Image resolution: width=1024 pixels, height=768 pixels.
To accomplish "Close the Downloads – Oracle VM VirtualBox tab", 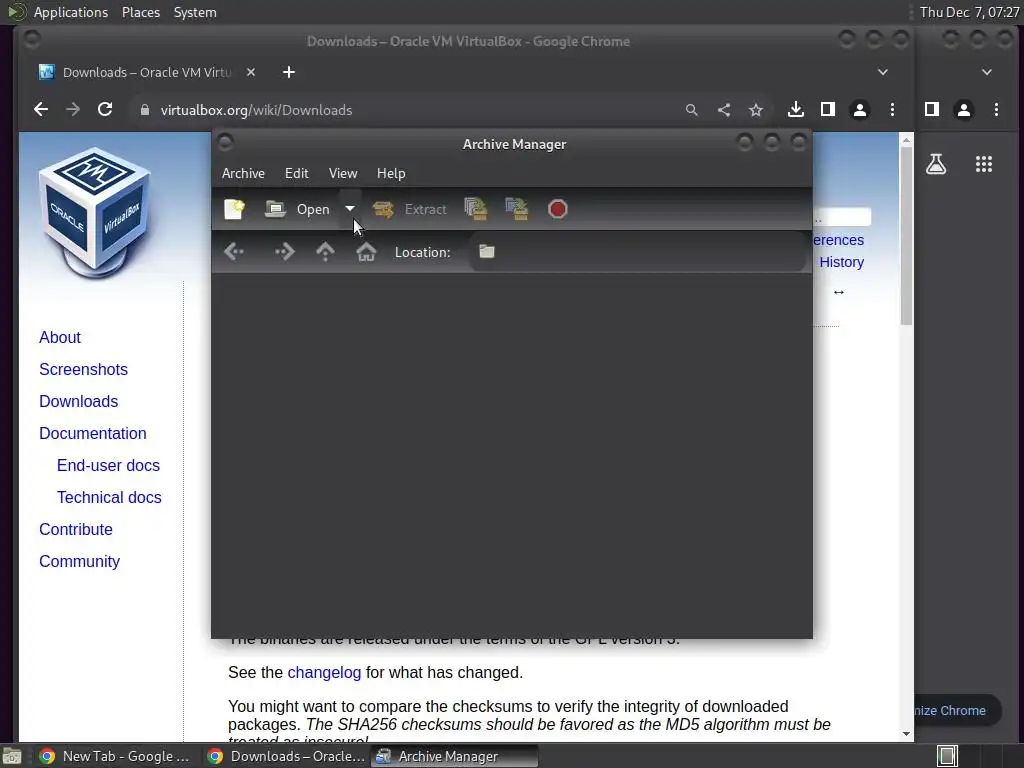I will 251,72.
